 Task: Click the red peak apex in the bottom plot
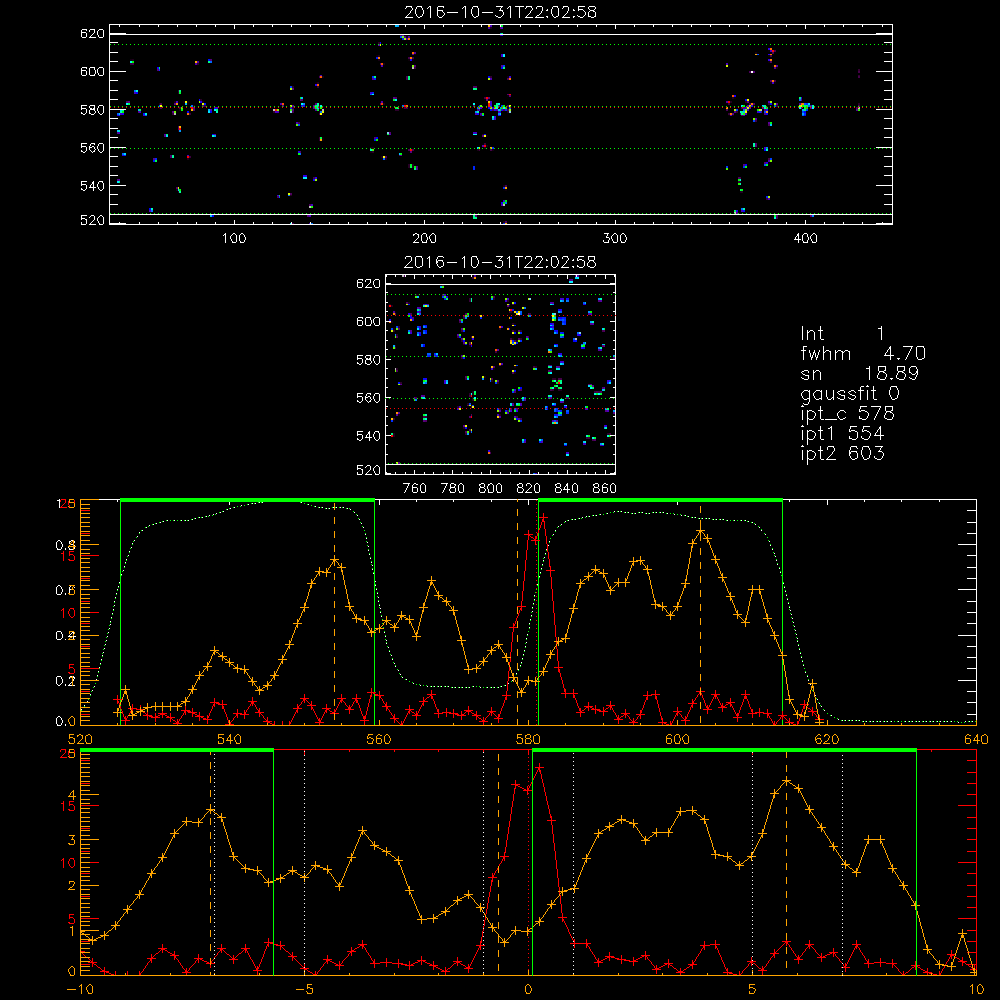coord(539,768)
